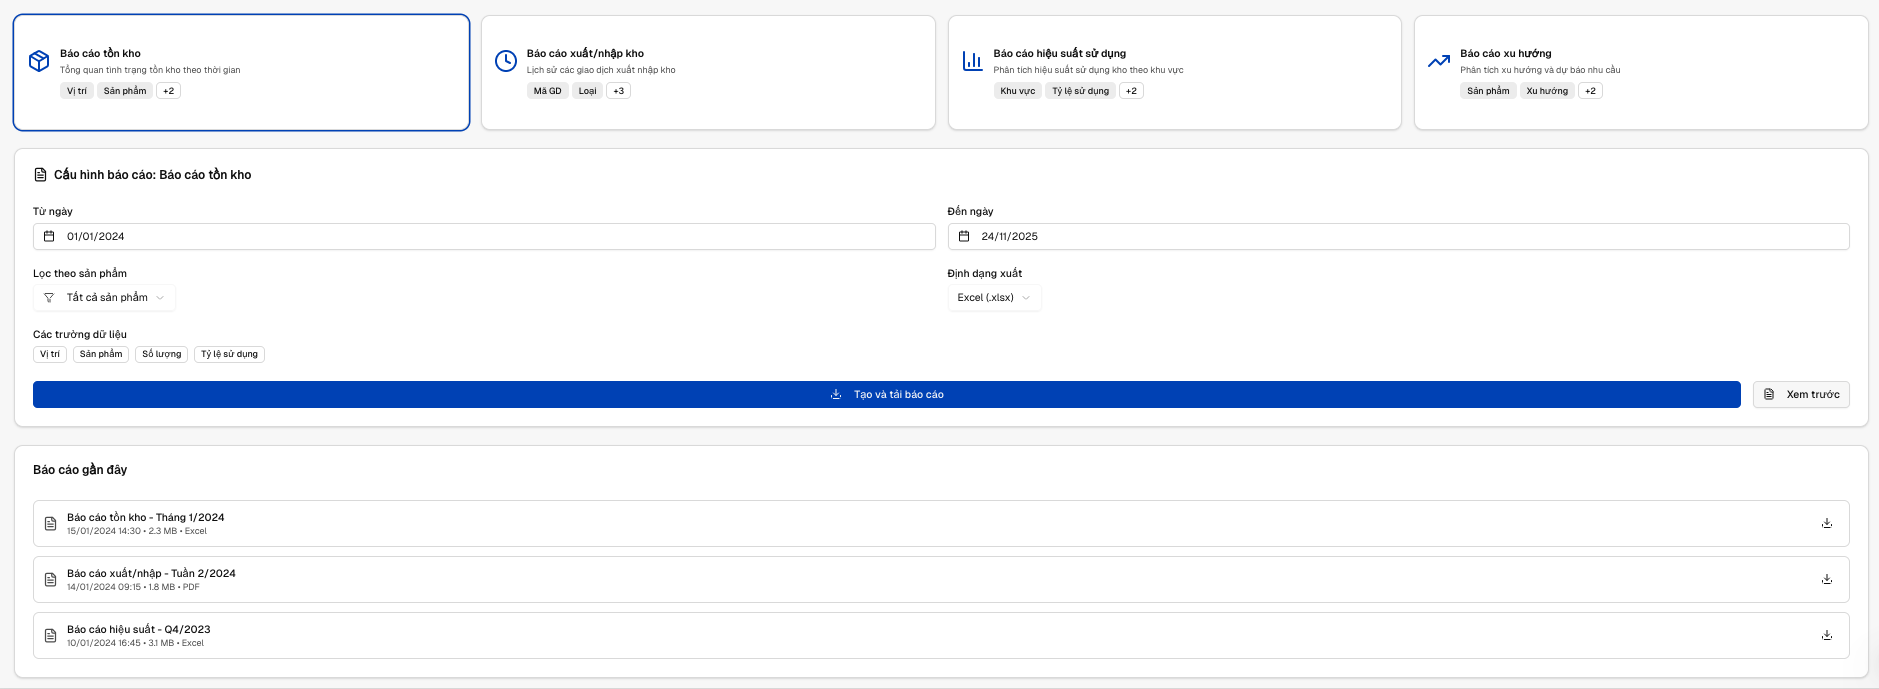Click Tạo và tải báo cáo button

coord(886,395)
